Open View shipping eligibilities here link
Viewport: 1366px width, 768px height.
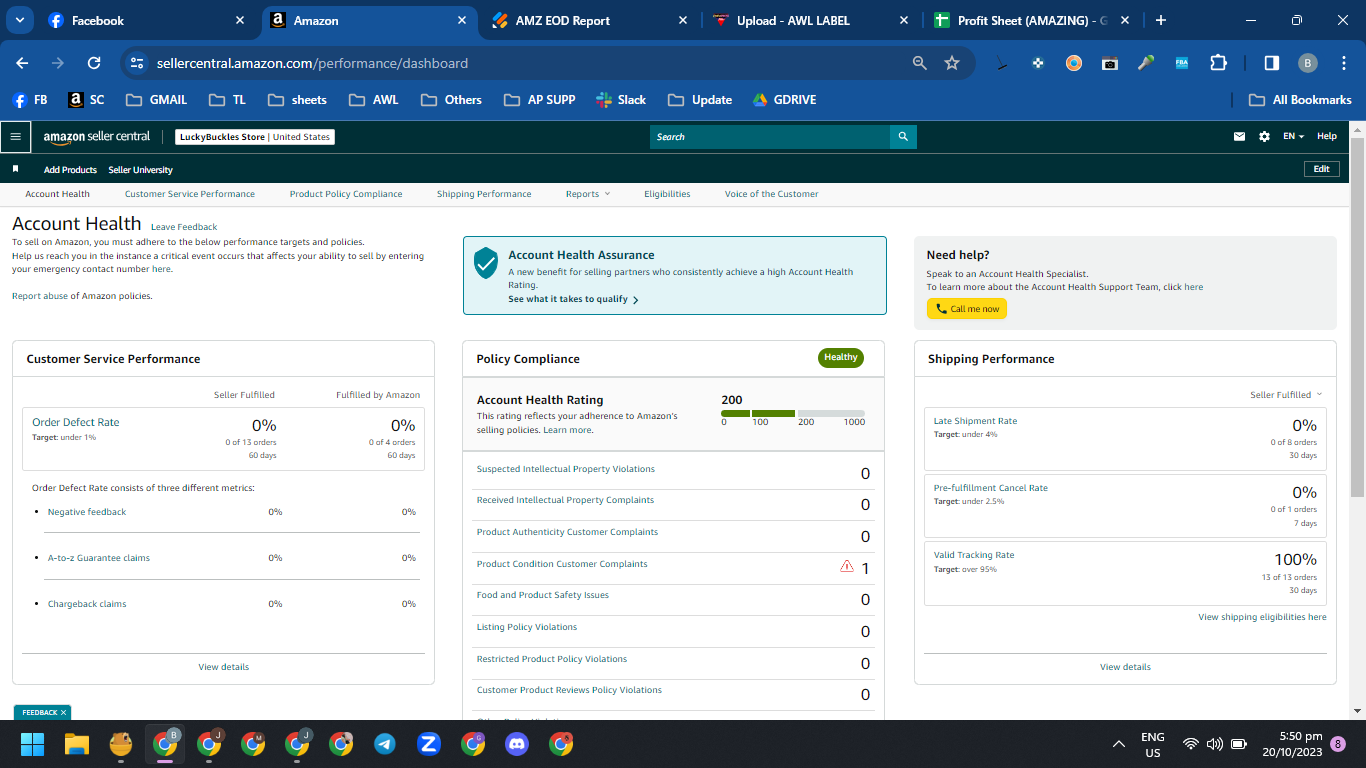point(1262,617)
